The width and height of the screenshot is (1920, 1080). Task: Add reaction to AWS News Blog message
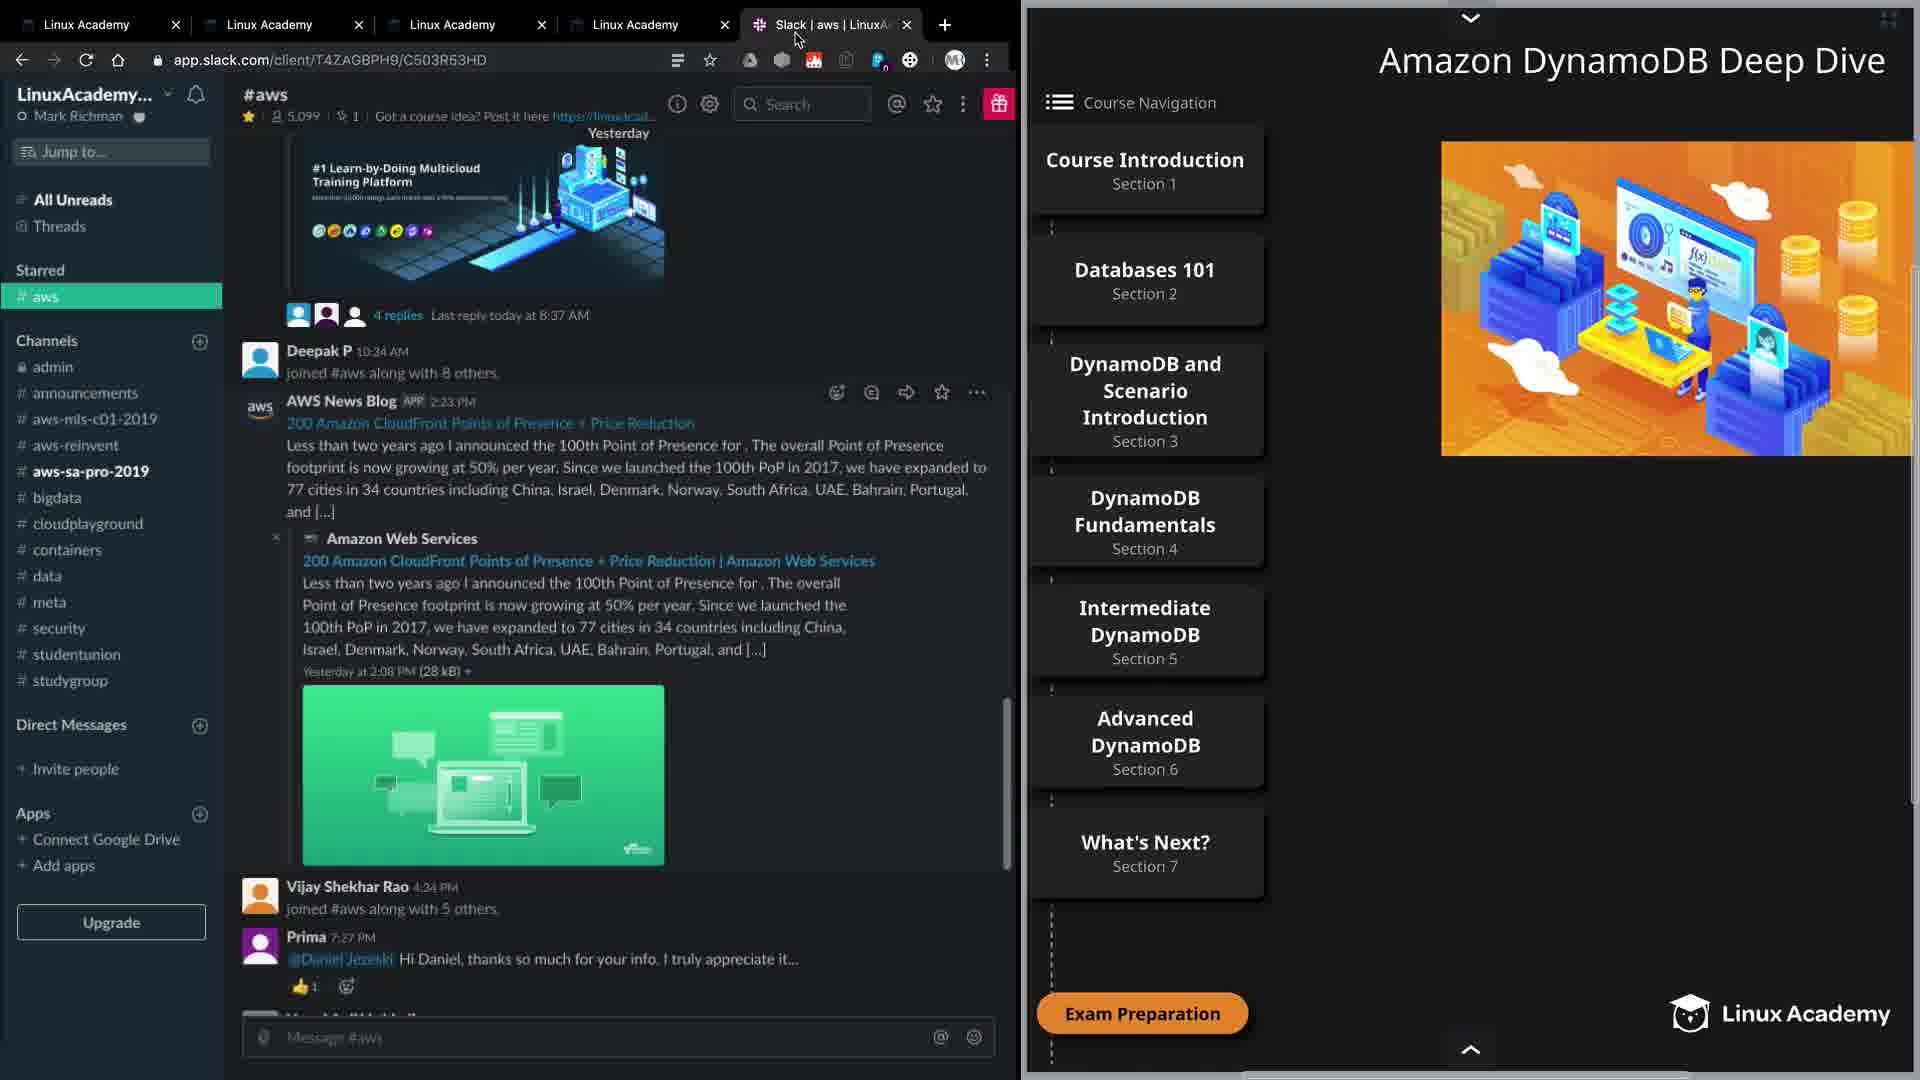837,393
